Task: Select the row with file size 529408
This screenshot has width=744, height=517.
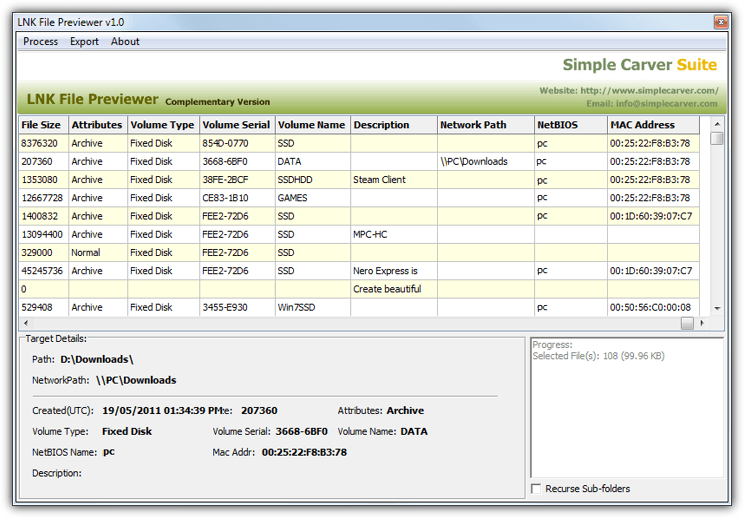Action: pos(359,307)
